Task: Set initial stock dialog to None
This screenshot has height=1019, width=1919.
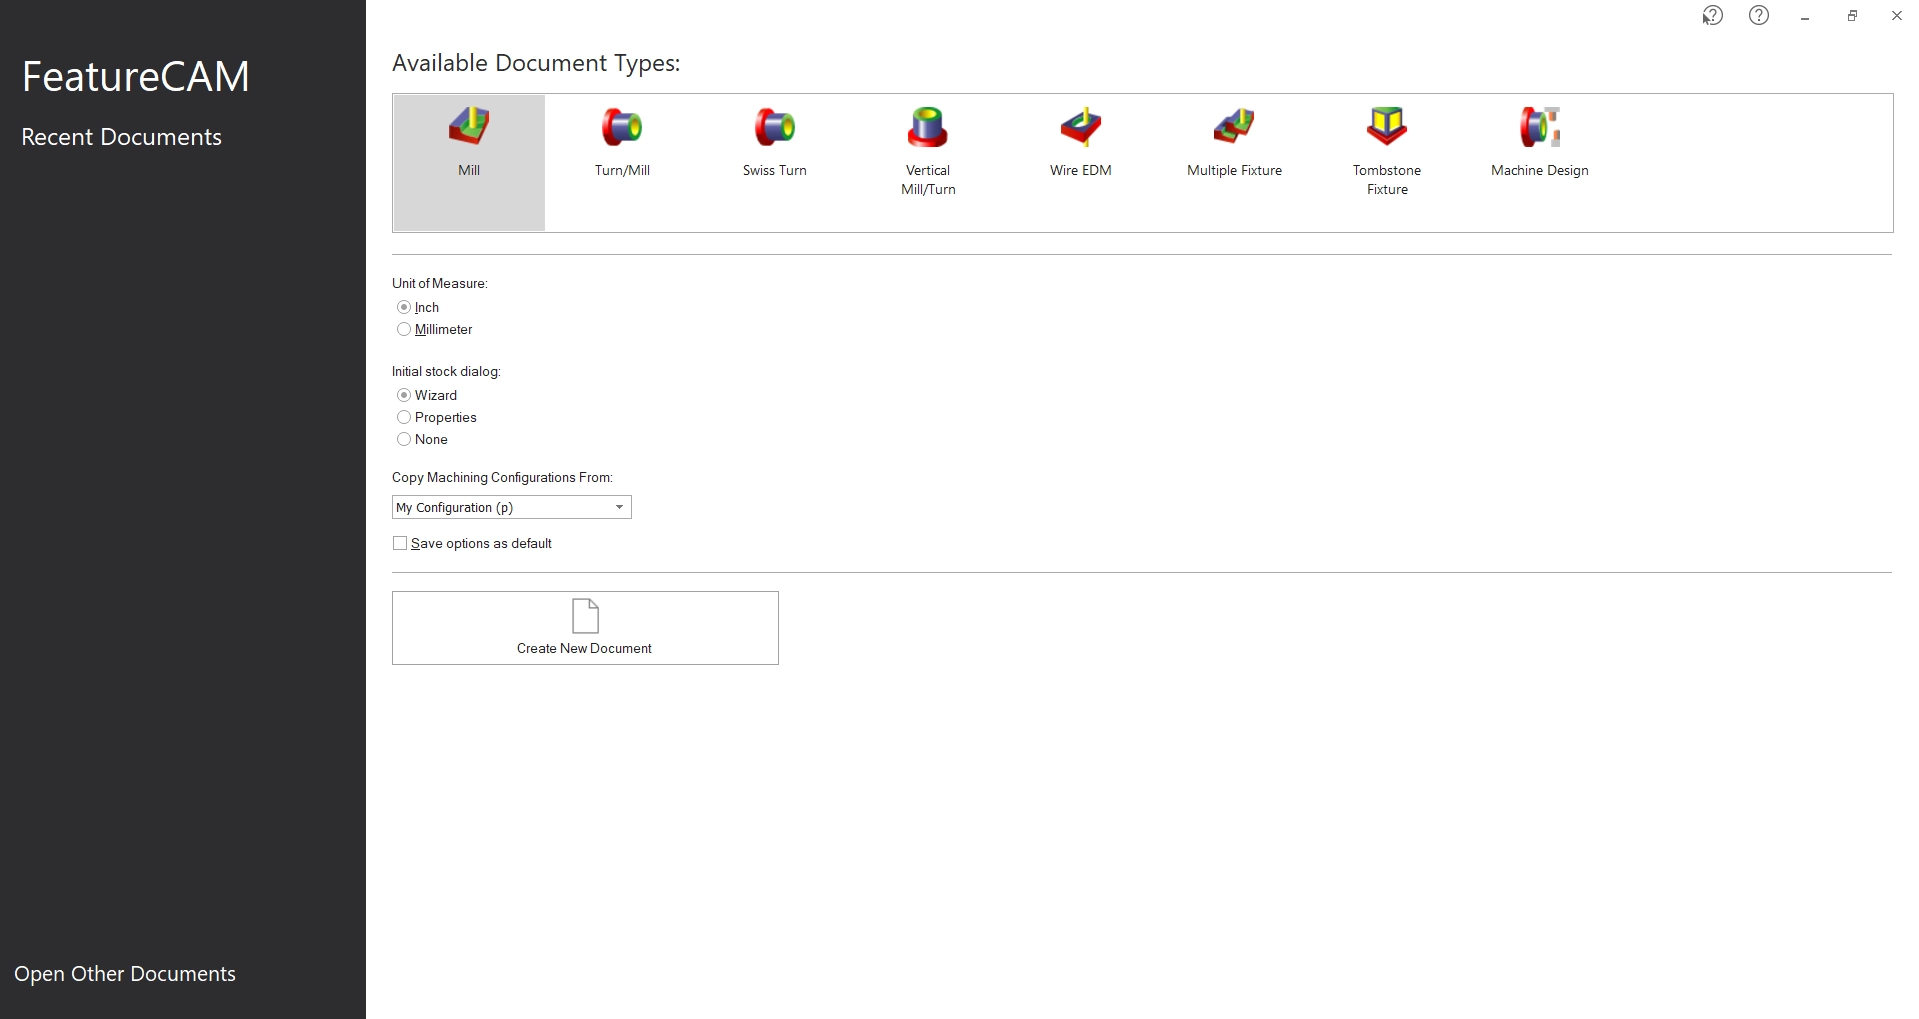Action: [x=404, y=439]
